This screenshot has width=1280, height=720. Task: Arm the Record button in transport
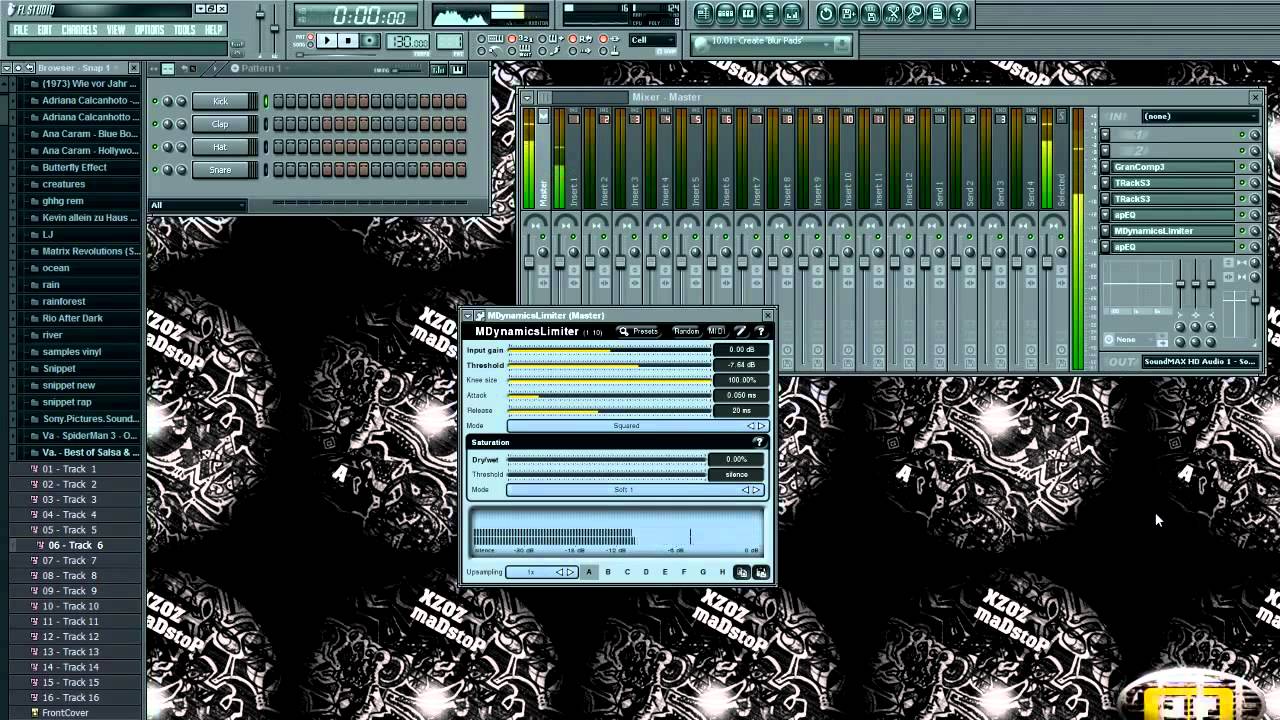(x=369, y=41)
